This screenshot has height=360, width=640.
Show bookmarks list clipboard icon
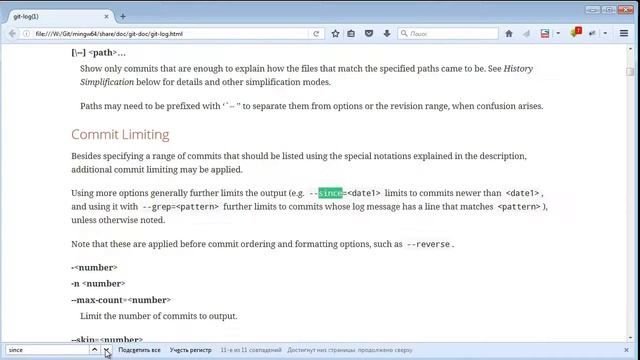351,34
